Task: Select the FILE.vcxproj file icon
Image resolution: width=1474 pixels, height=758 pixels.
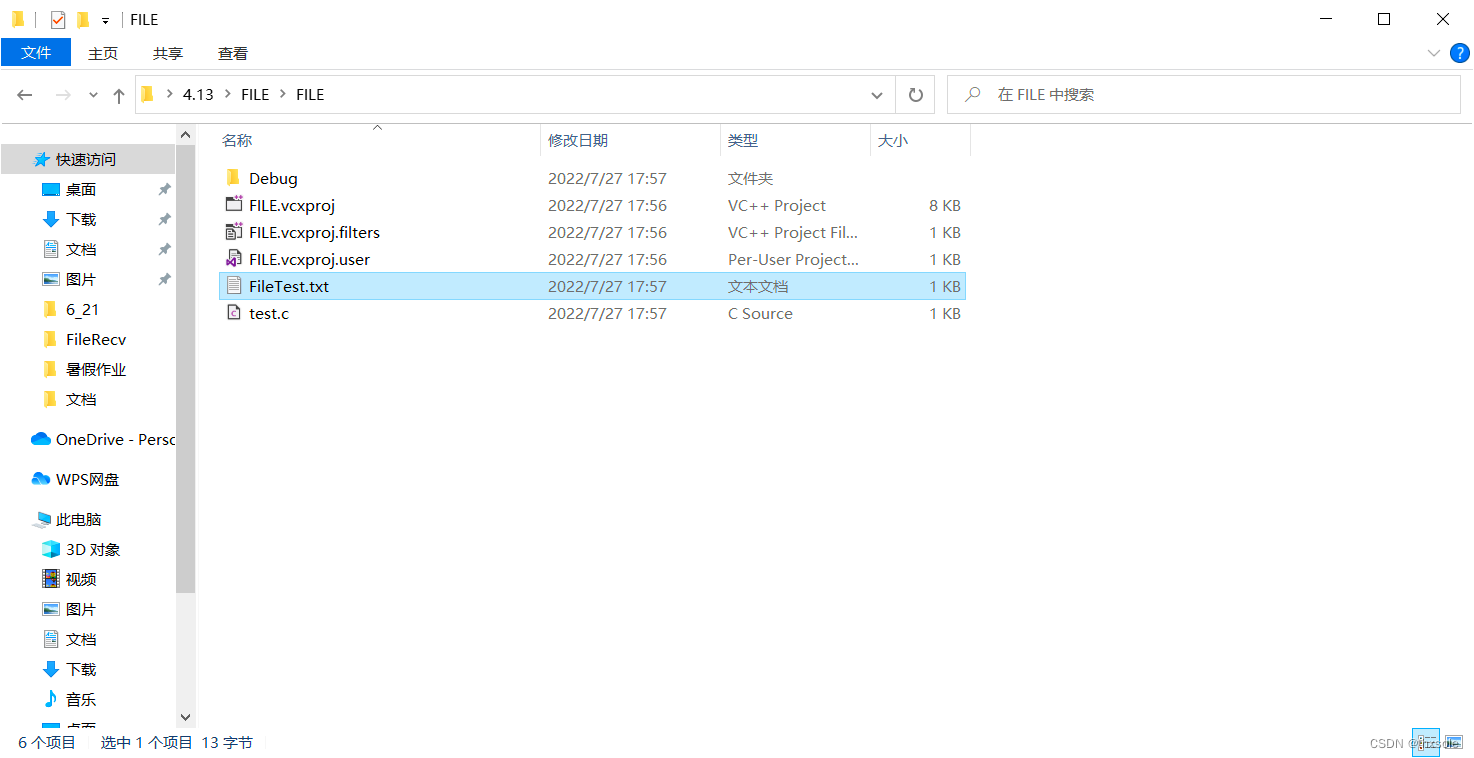Action: tap(234, 205)
